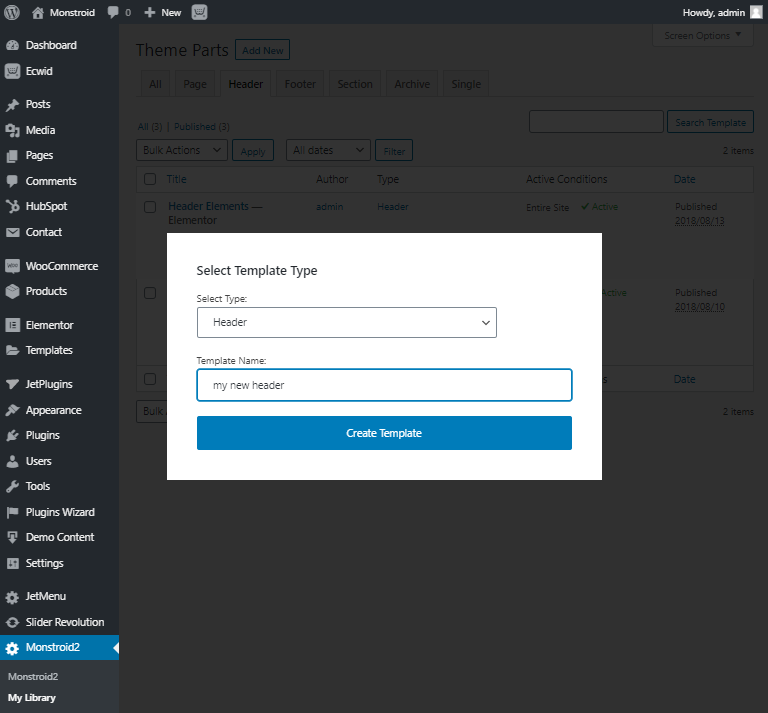
Task: Click the Plugins Wizard flag icon
Action: coord(13,513)
